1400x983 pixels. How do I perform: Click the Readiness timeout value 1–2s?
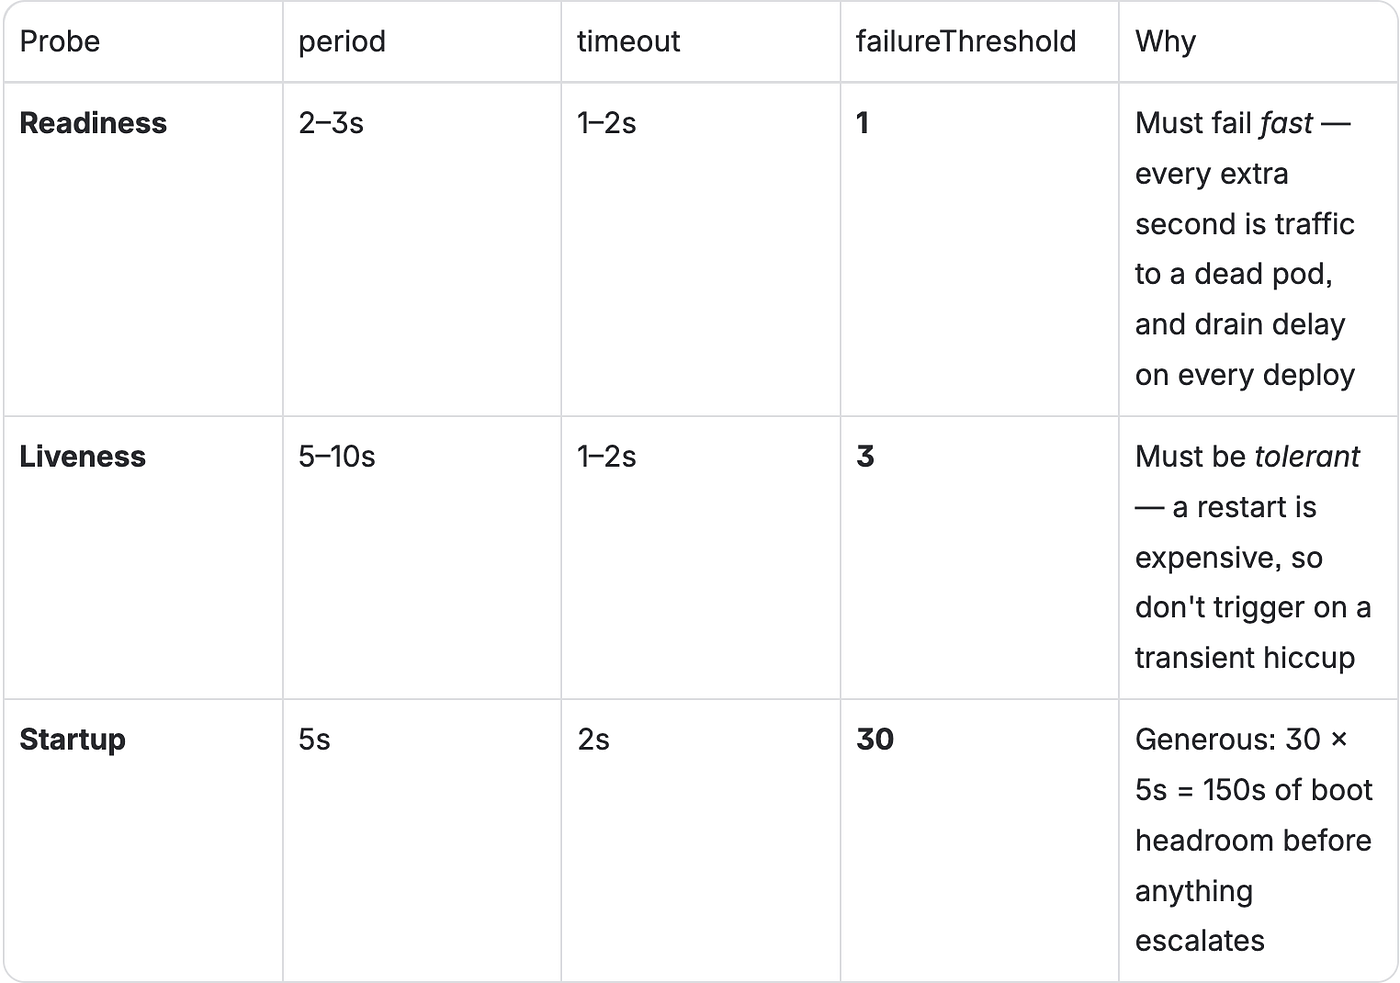click(x=607, y=123)
